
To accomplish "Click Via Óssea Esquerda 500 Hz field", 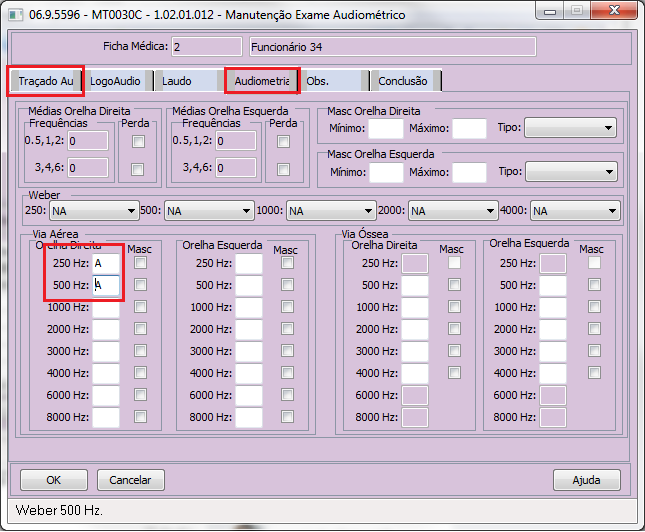I will pyautogui.click(x=553, y=285).
